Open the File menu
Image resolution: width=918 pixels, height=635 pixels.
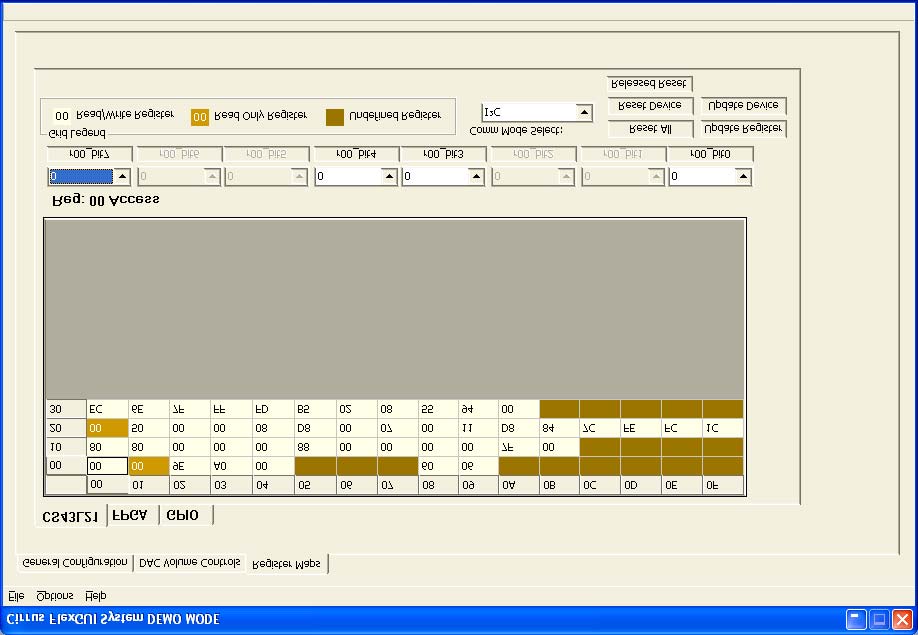[x=15, y=595]
